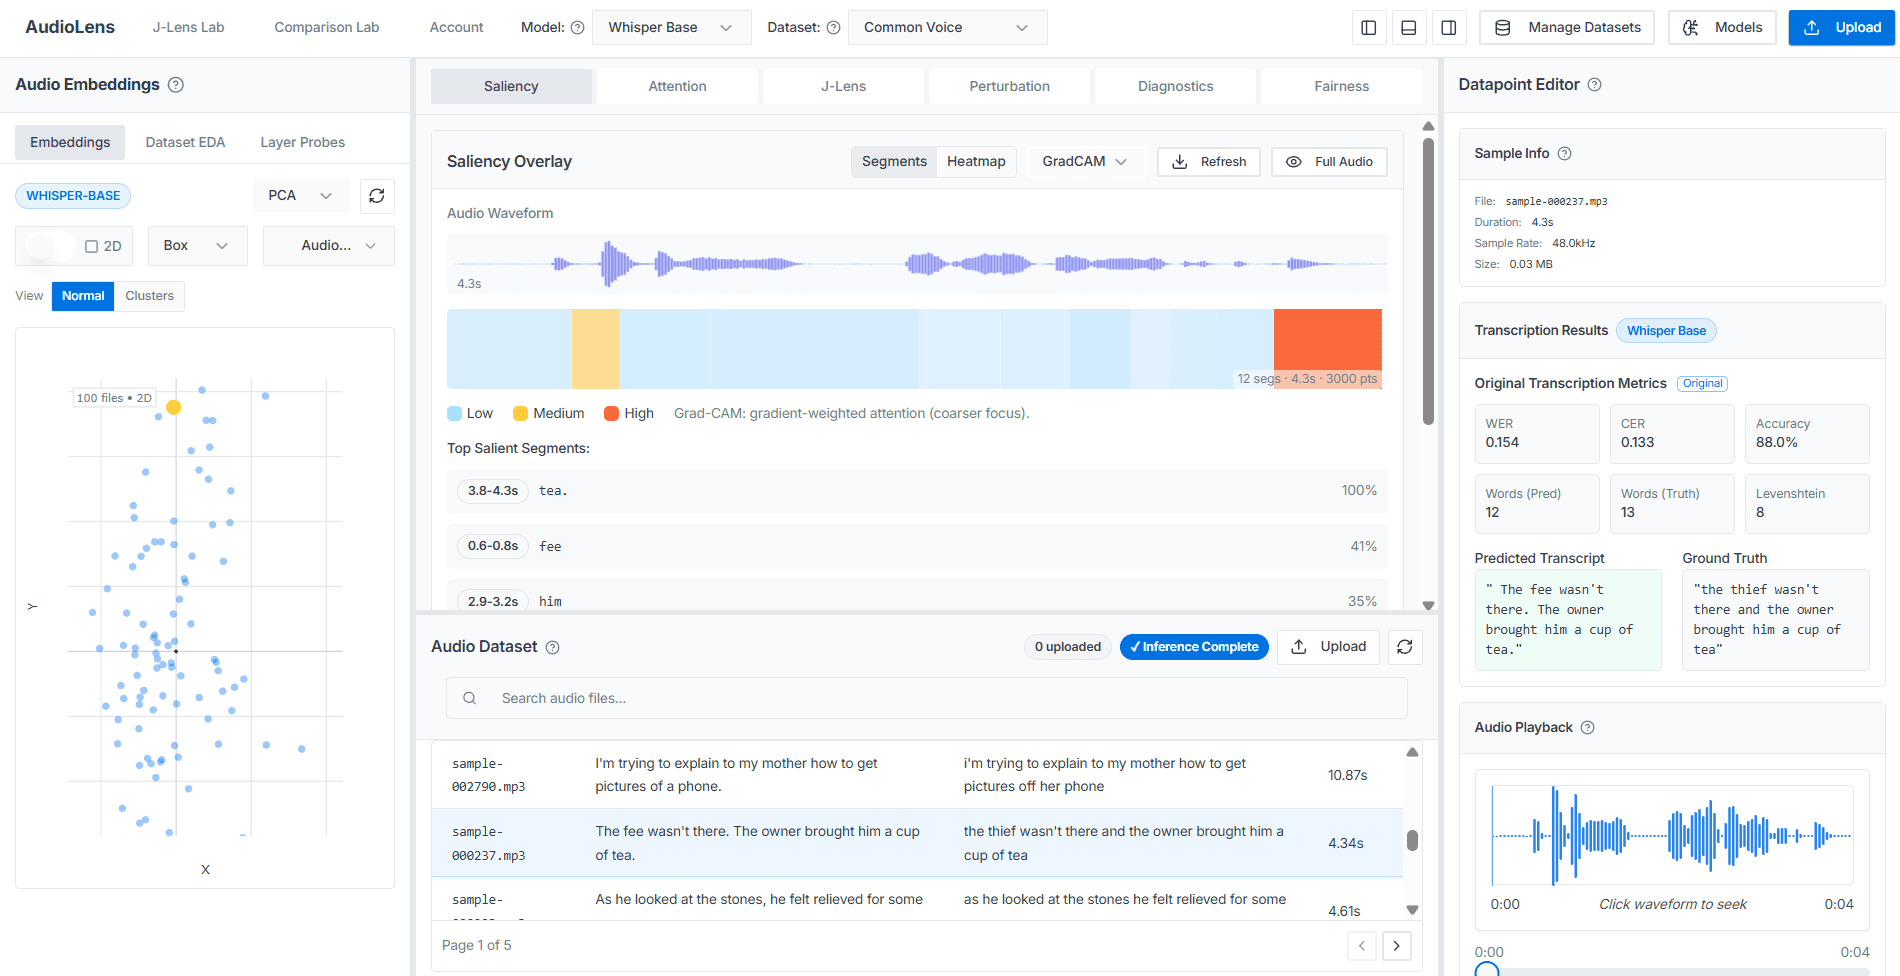Open help for Datapoint Editor
Screen dimensions: 1900x976
pyautogui.click(x=1595, y=85)
